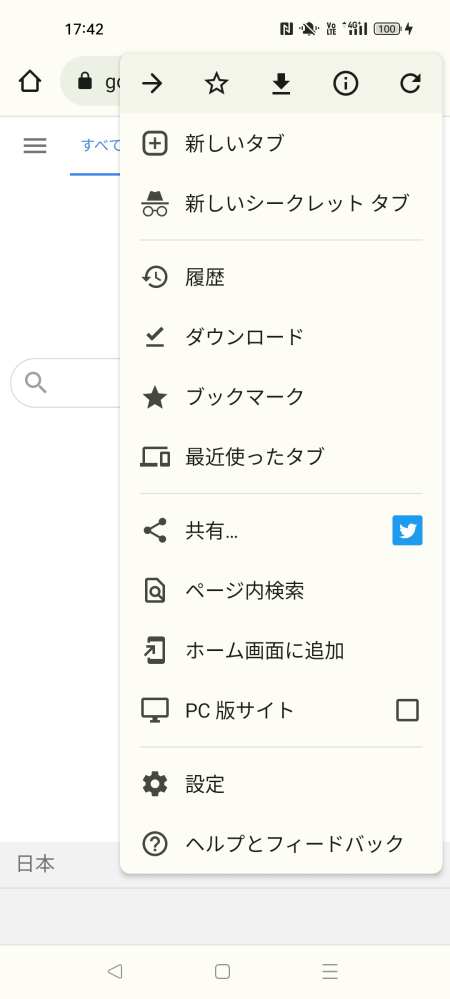
Task: Open the page info icon
Action: pos(345,83)
